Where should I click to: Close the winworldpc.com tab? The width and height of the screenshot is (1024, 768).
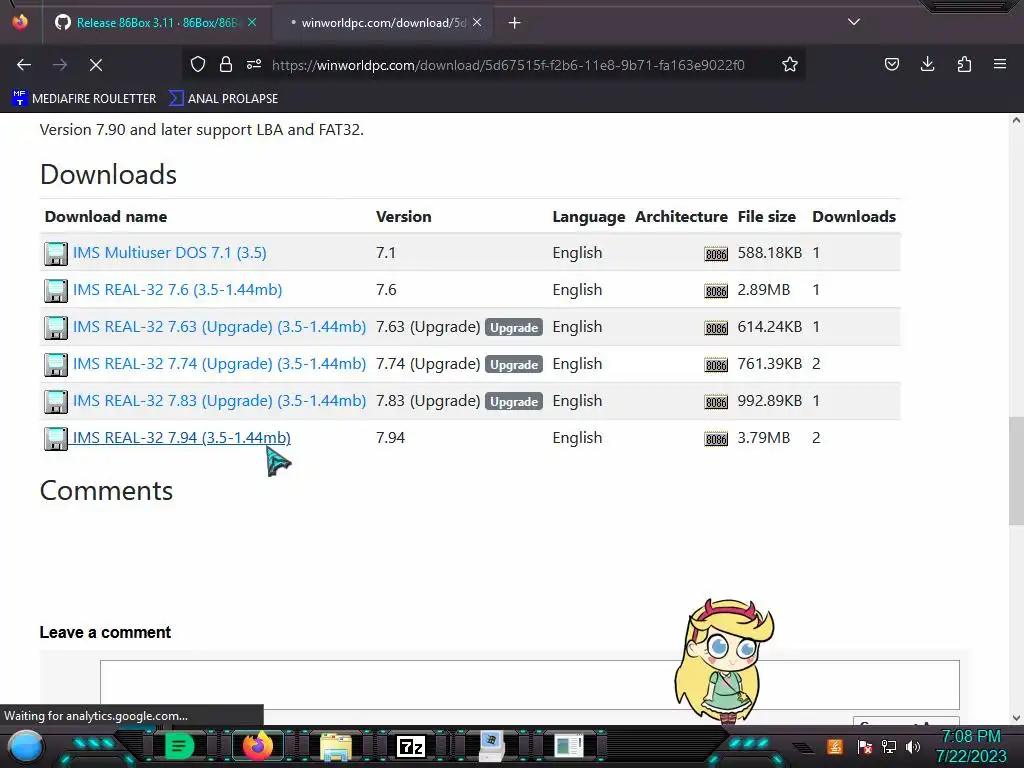coord(477,22)
